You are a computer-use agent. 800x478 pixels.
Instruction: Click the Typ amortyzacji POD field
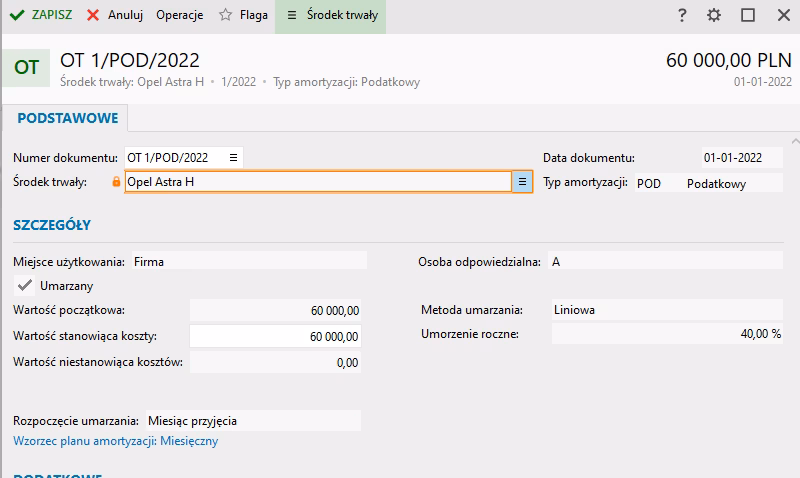(709, 183)
